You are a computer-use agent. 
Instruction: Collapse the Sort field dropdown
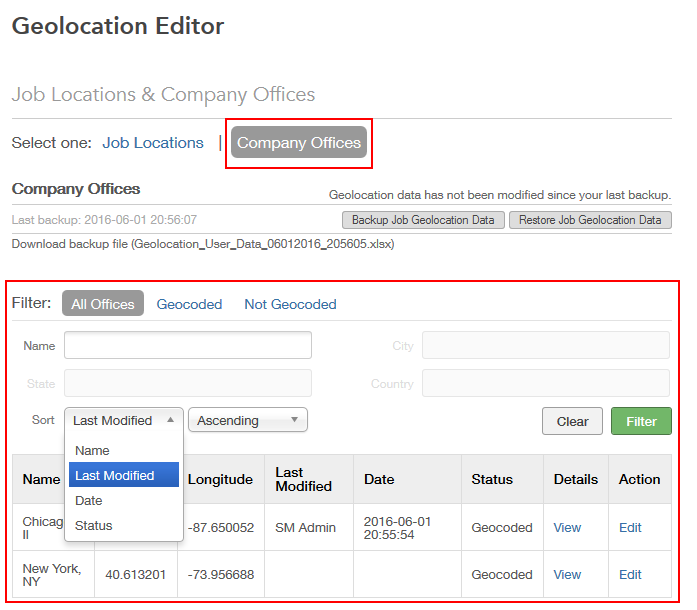[124, 421]
